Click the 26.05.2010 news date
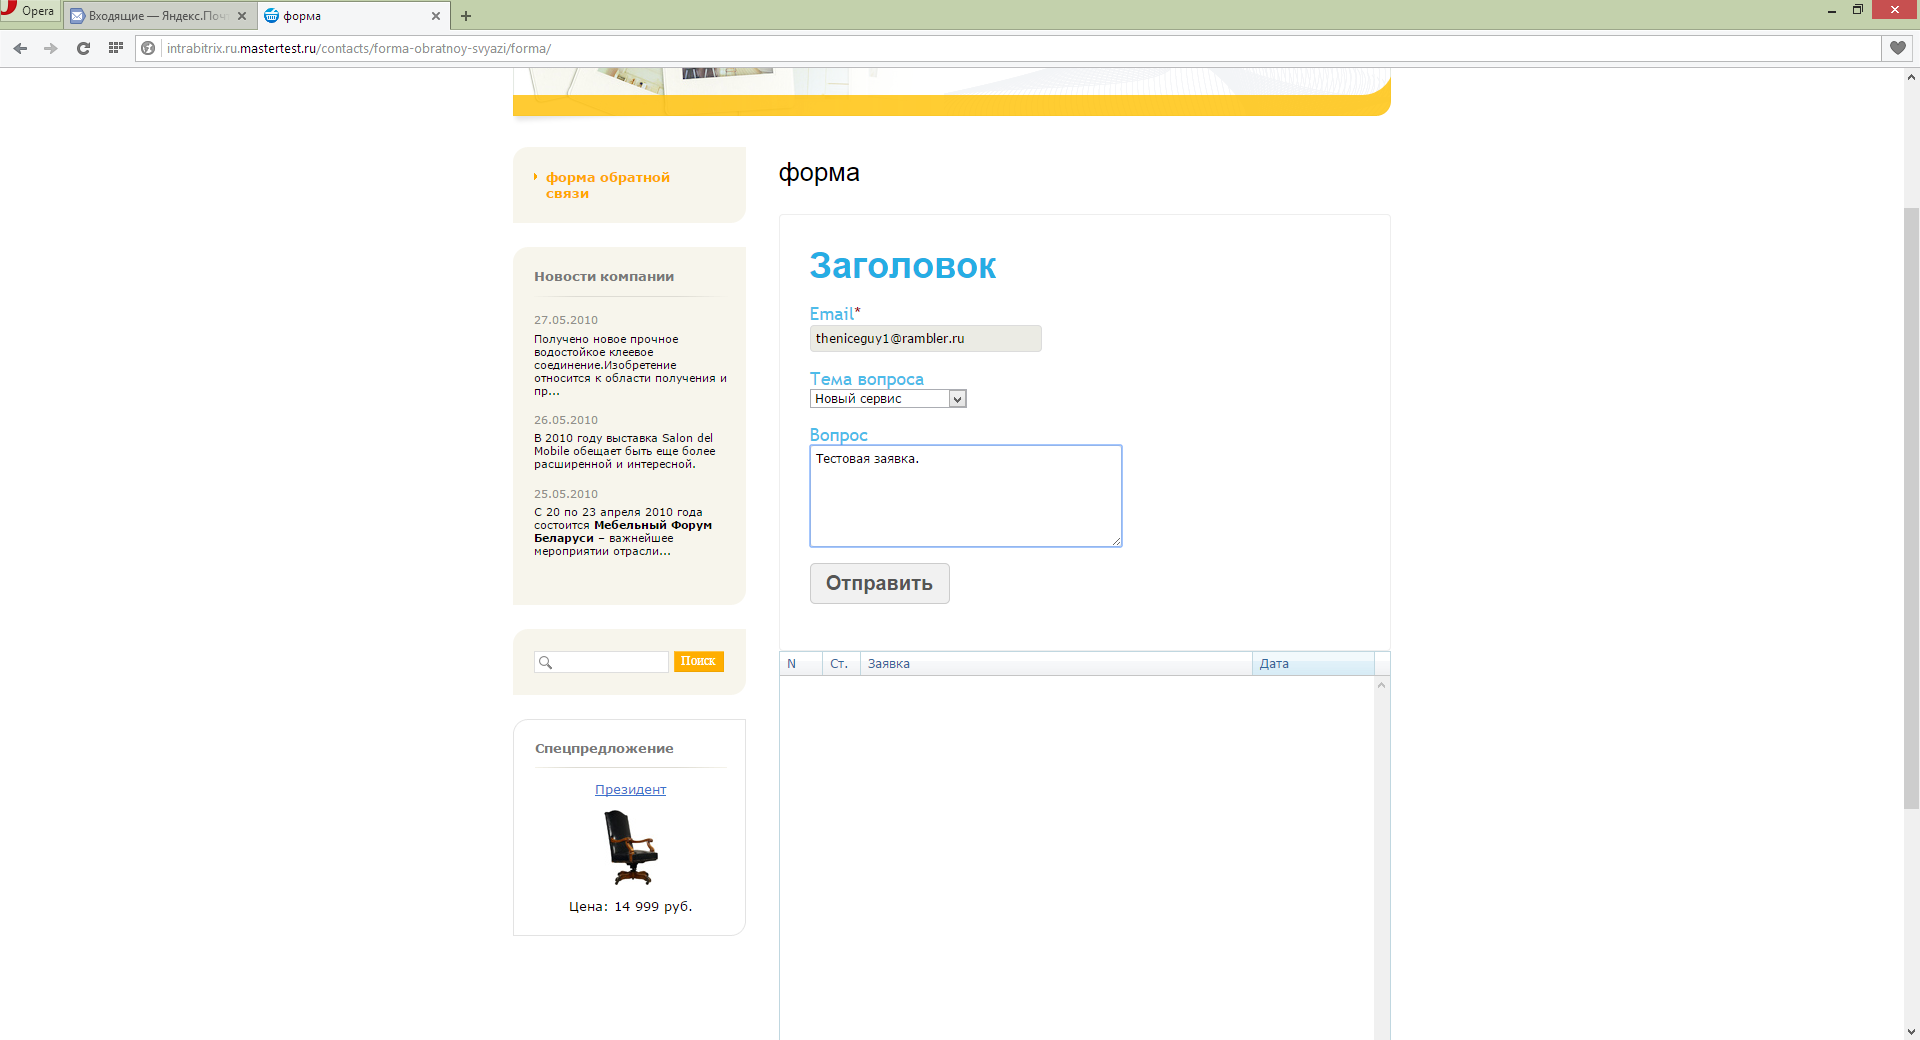The image size is (1920, 1040). pyautogui.click(x=566, y=420)
